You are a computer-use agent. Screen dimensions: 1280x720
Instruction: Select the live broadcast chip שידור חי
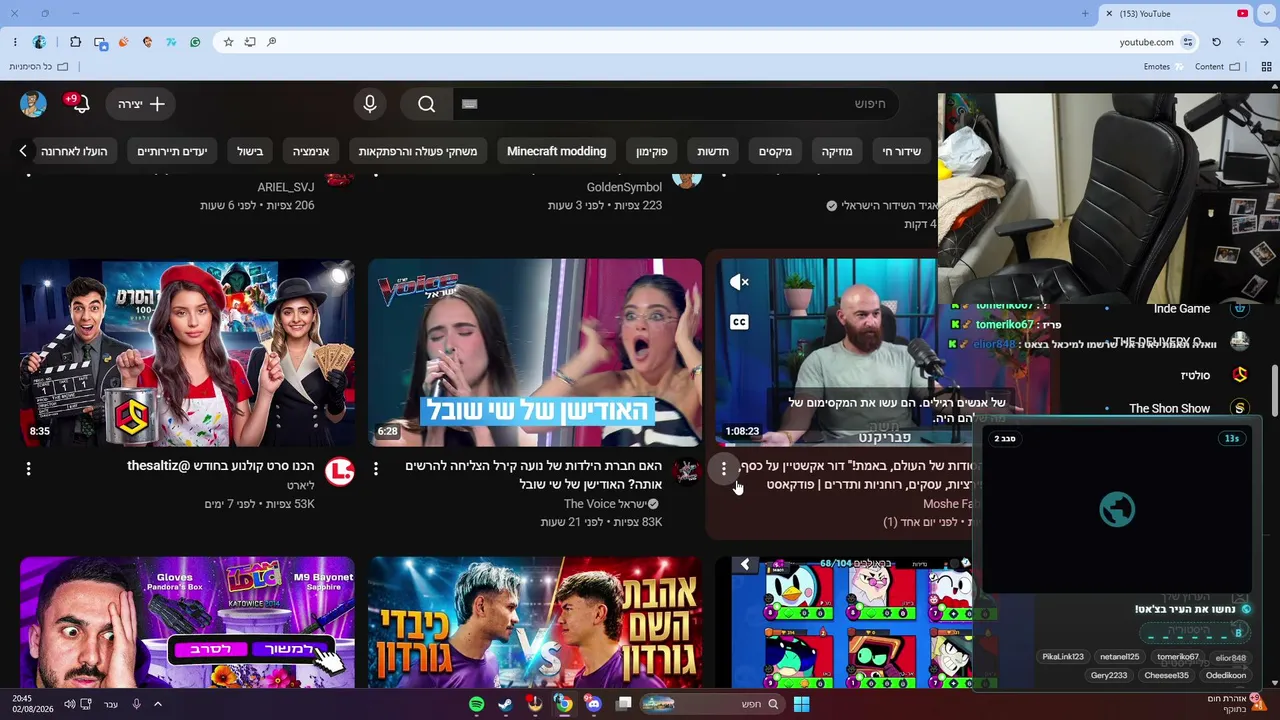(x=901, y=152)
